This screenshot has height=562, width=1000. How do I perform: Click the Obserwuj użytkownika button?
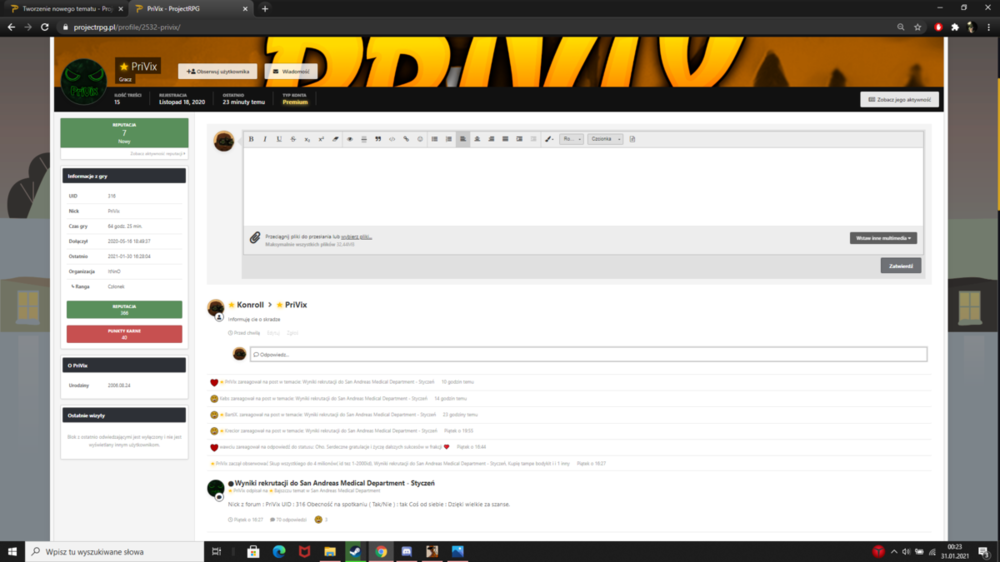coord(217,71)
